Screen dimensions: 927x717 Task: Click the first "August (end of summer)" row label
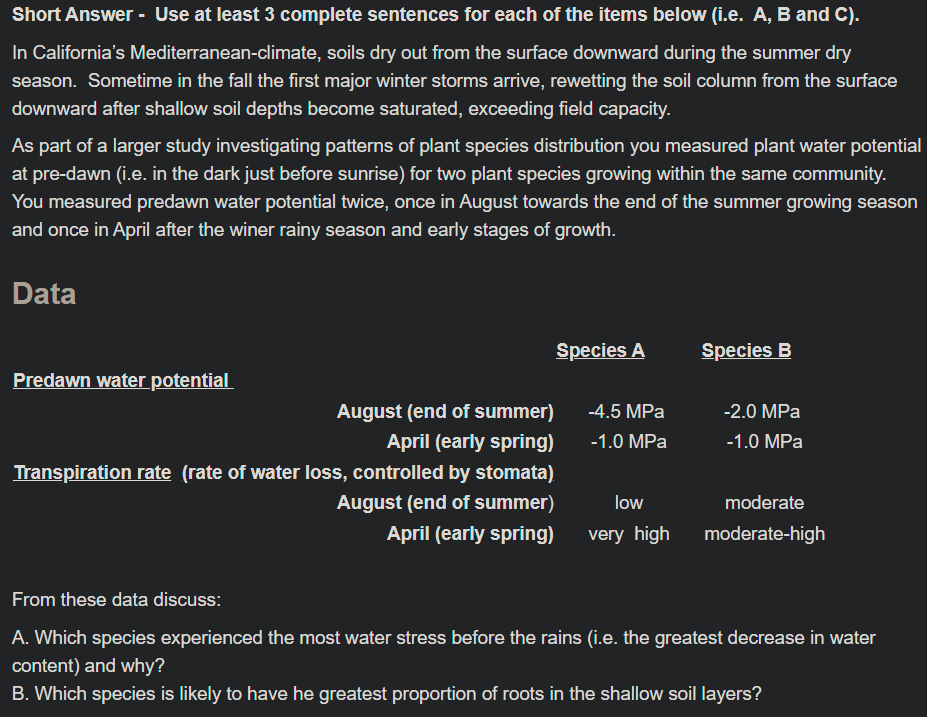pyautogui.click(x=445, y=411)
